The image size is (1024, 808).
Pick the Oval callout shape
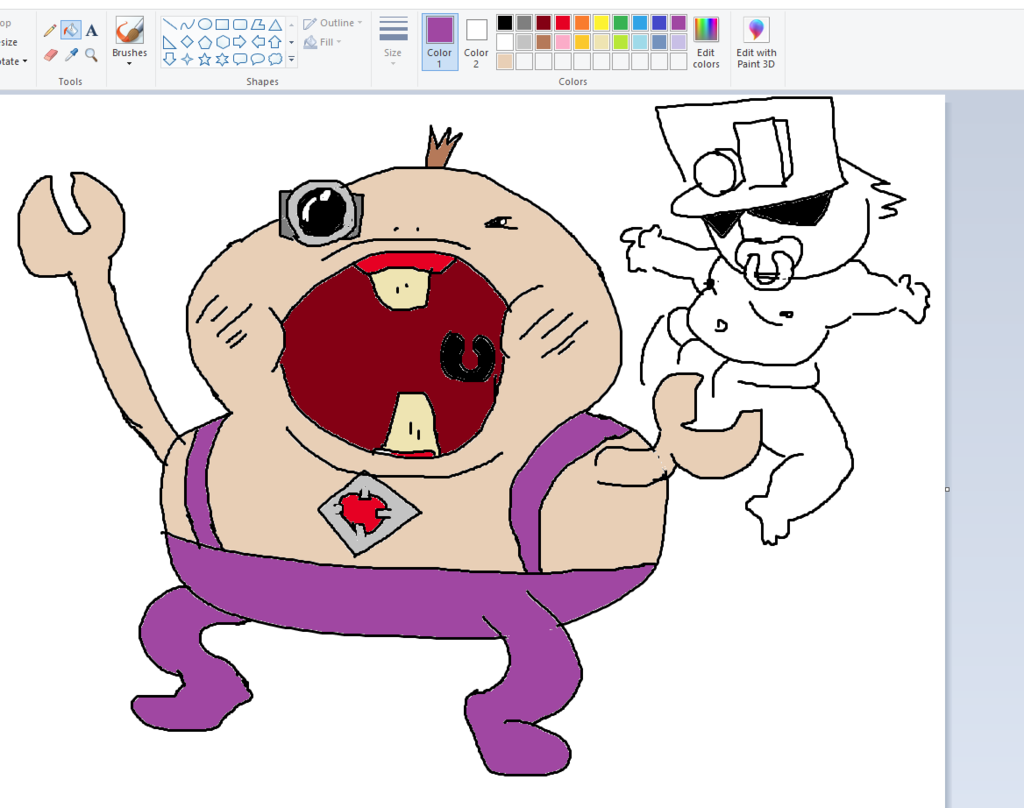click(258, 59)
